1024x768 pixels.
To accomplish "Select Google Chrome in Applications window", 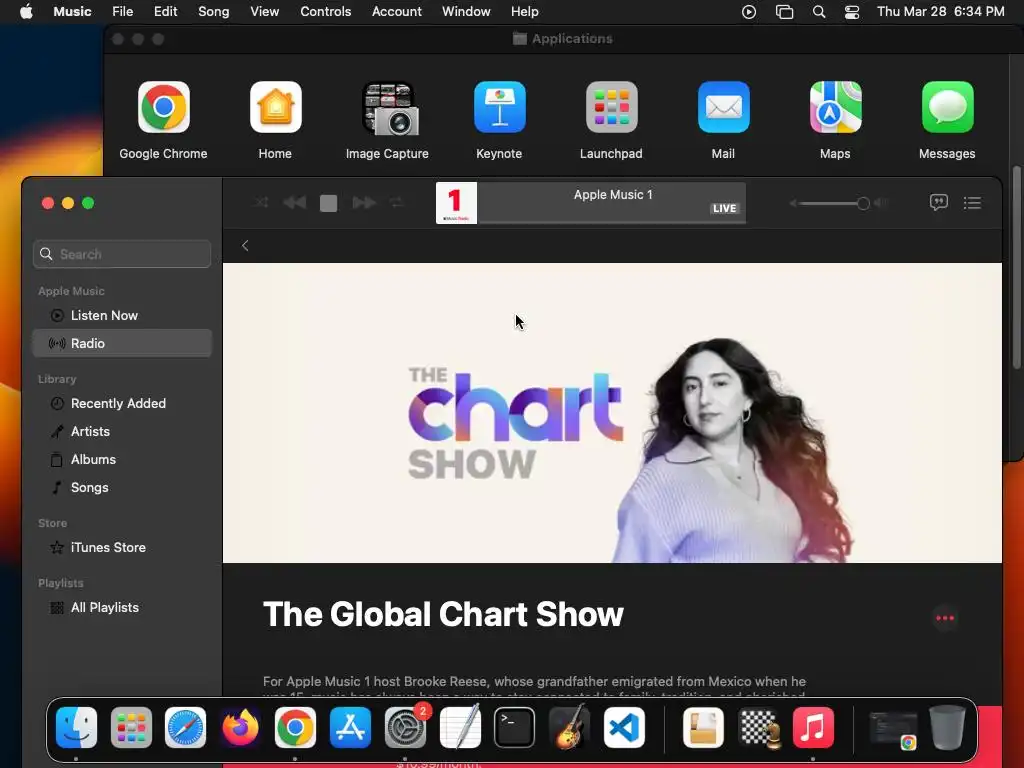I will [163, 107].
